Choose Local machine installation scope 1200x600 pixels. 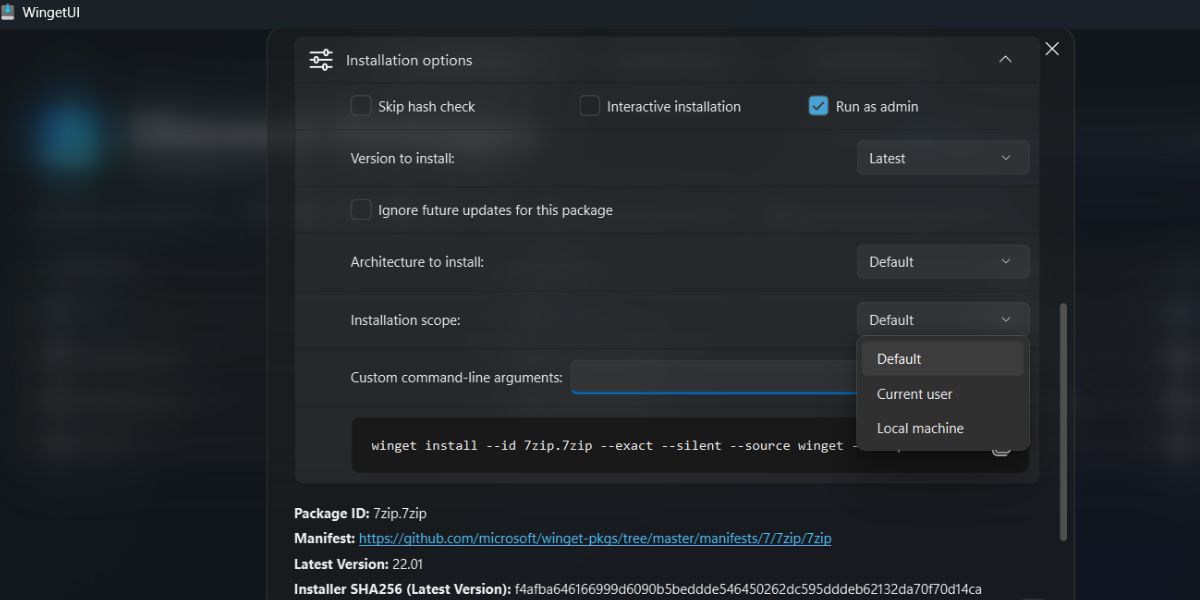coord(943,428)
